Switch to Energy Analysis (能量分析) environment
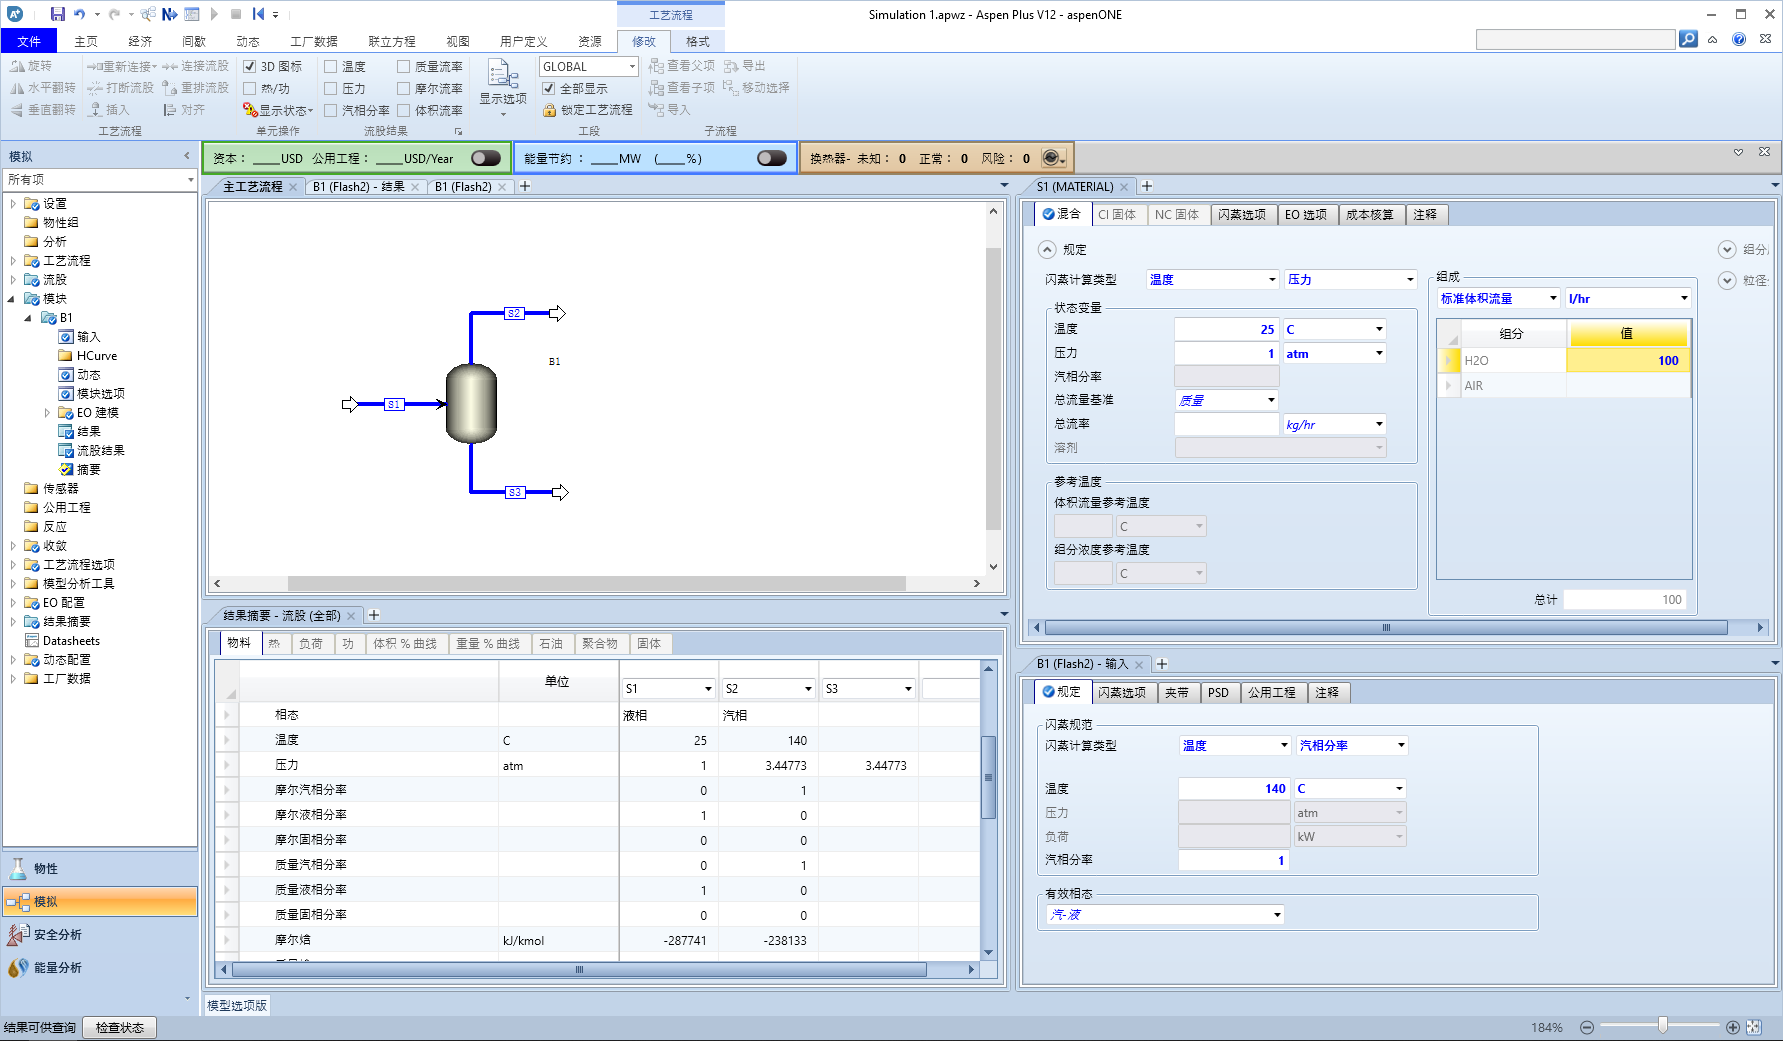 (x=100, y=967)
